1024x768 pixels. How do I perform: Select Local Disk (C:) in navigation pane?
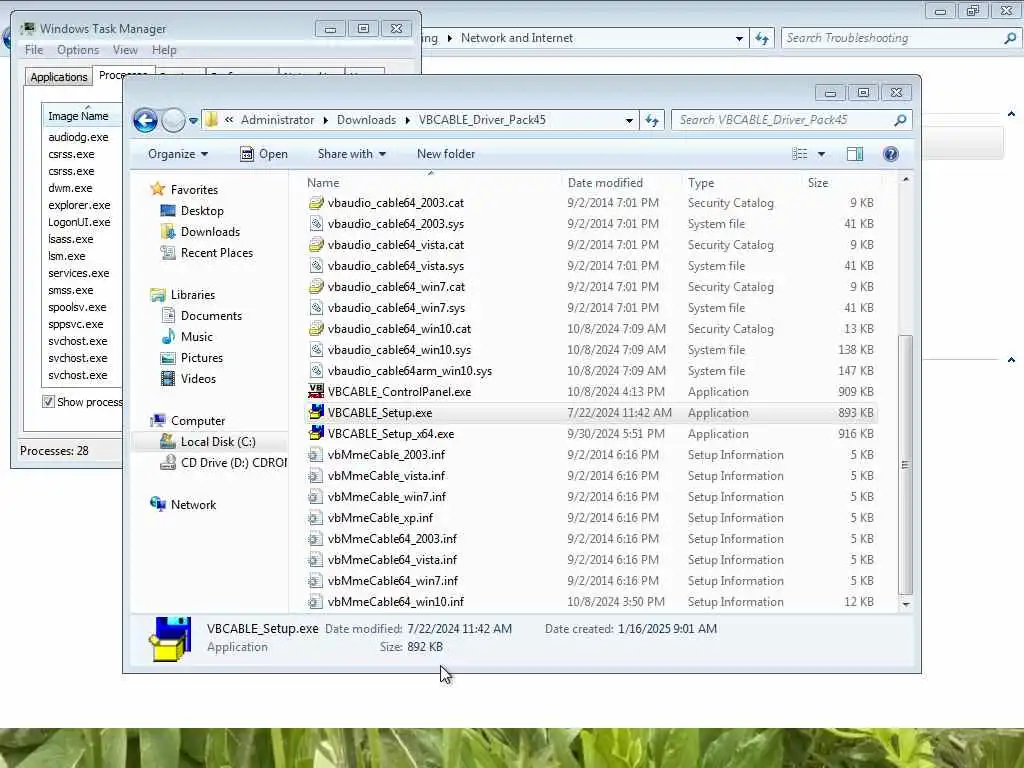coord(217,441)
